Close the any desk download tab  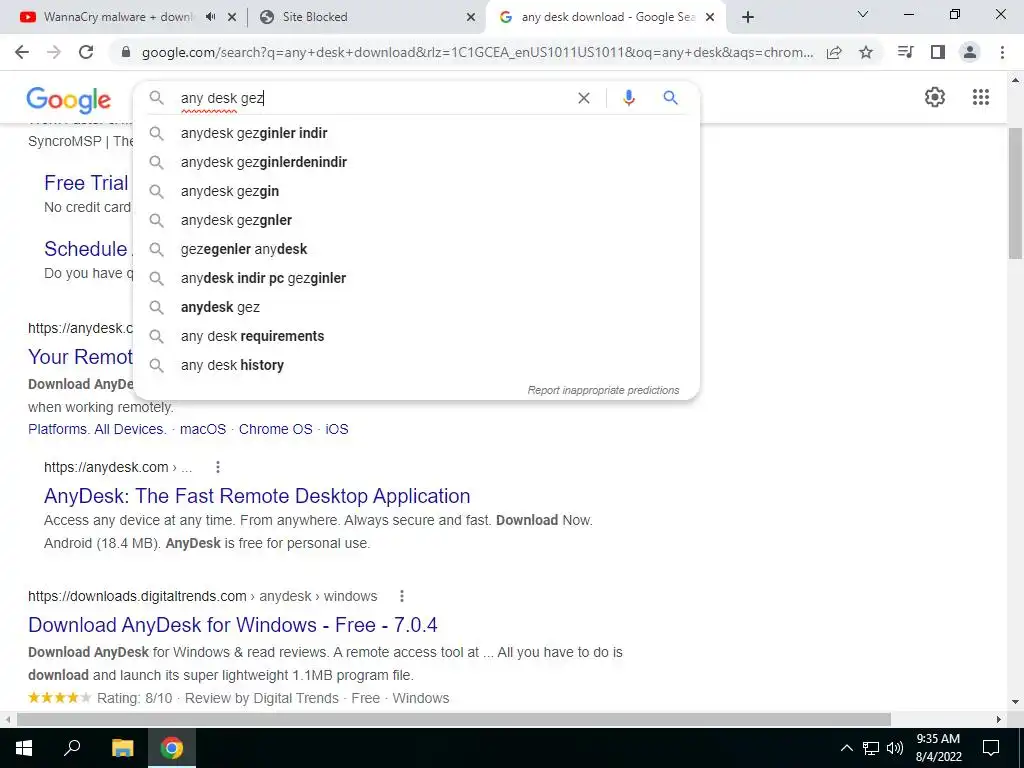click(711, 18)
